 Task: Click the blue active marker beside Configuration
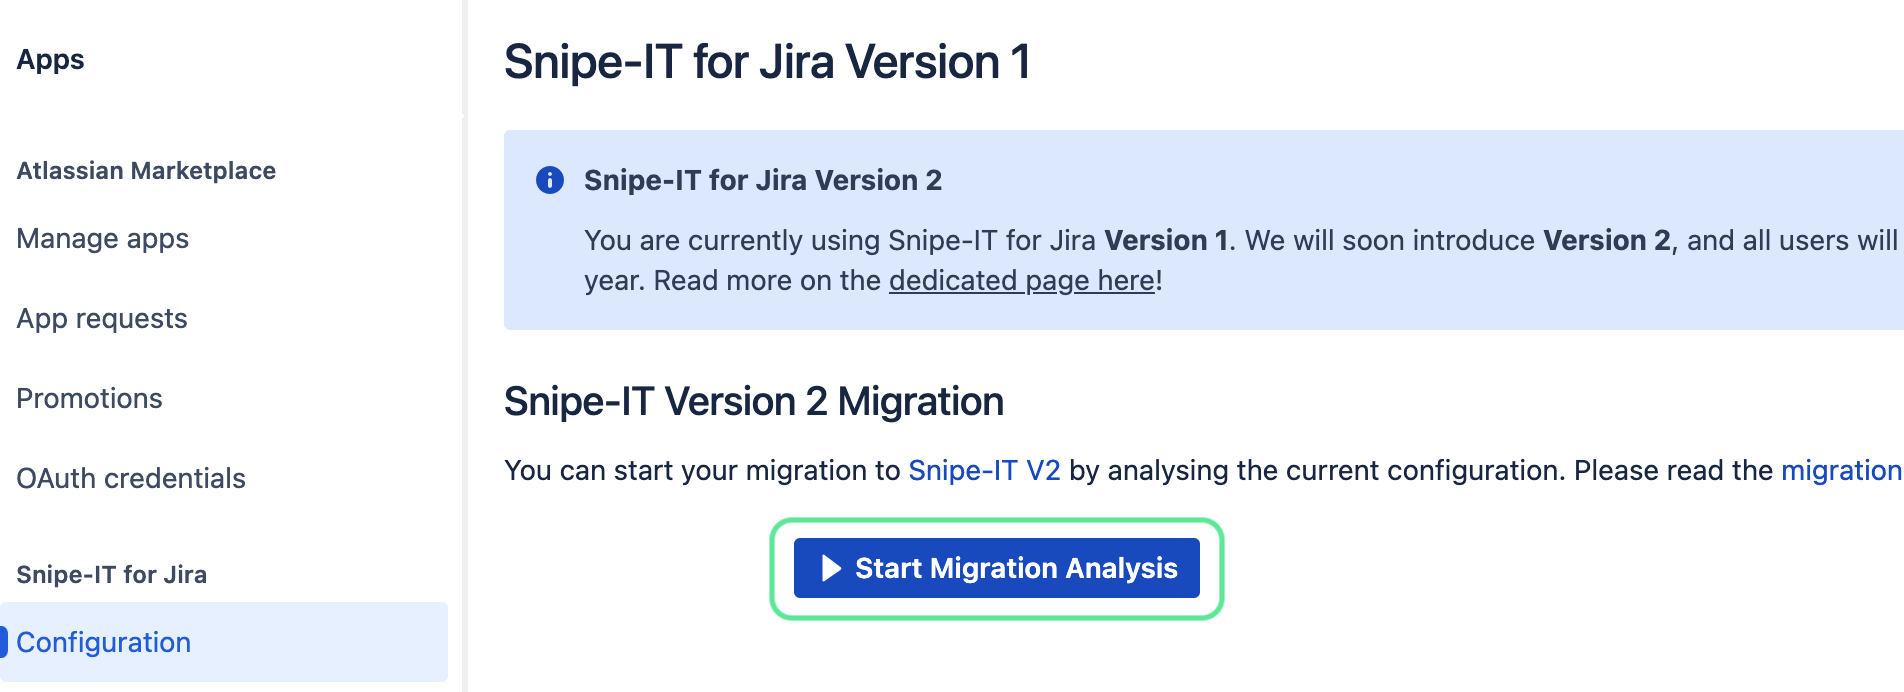click(x=4, y=642)
